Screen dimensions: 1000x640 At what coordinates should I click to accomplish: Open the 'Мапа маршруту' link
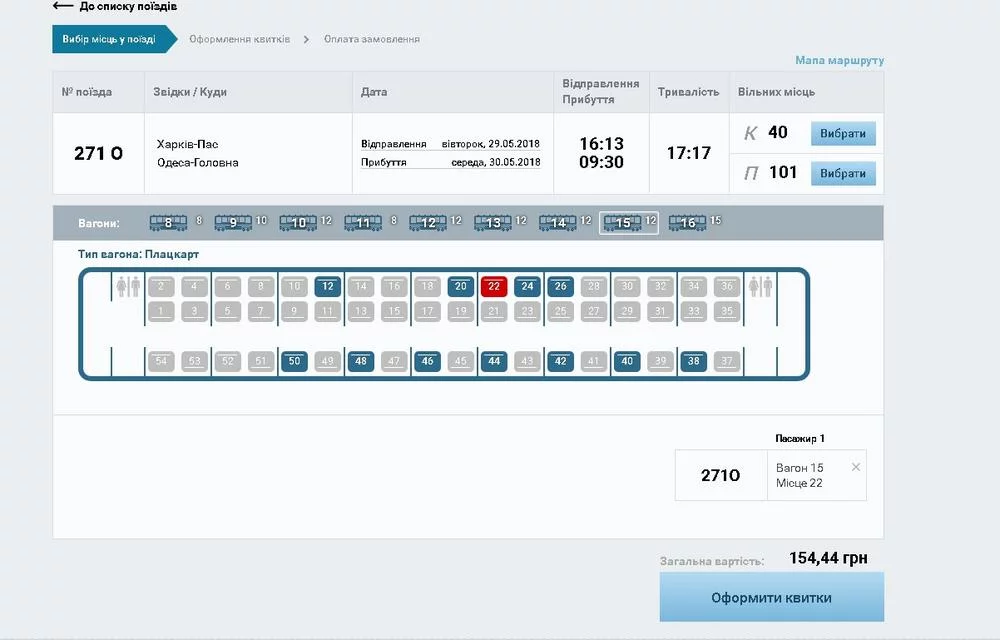click(839, 60)
